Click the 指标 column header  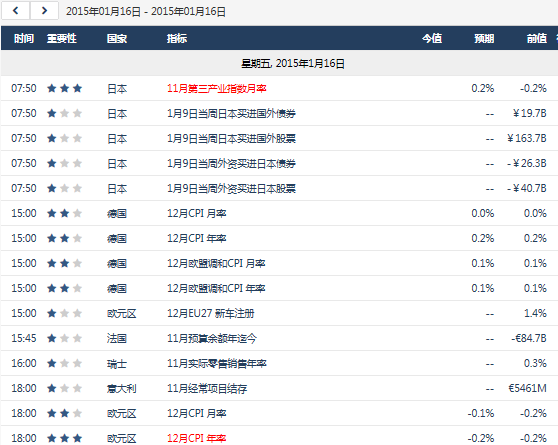(177, 38)
